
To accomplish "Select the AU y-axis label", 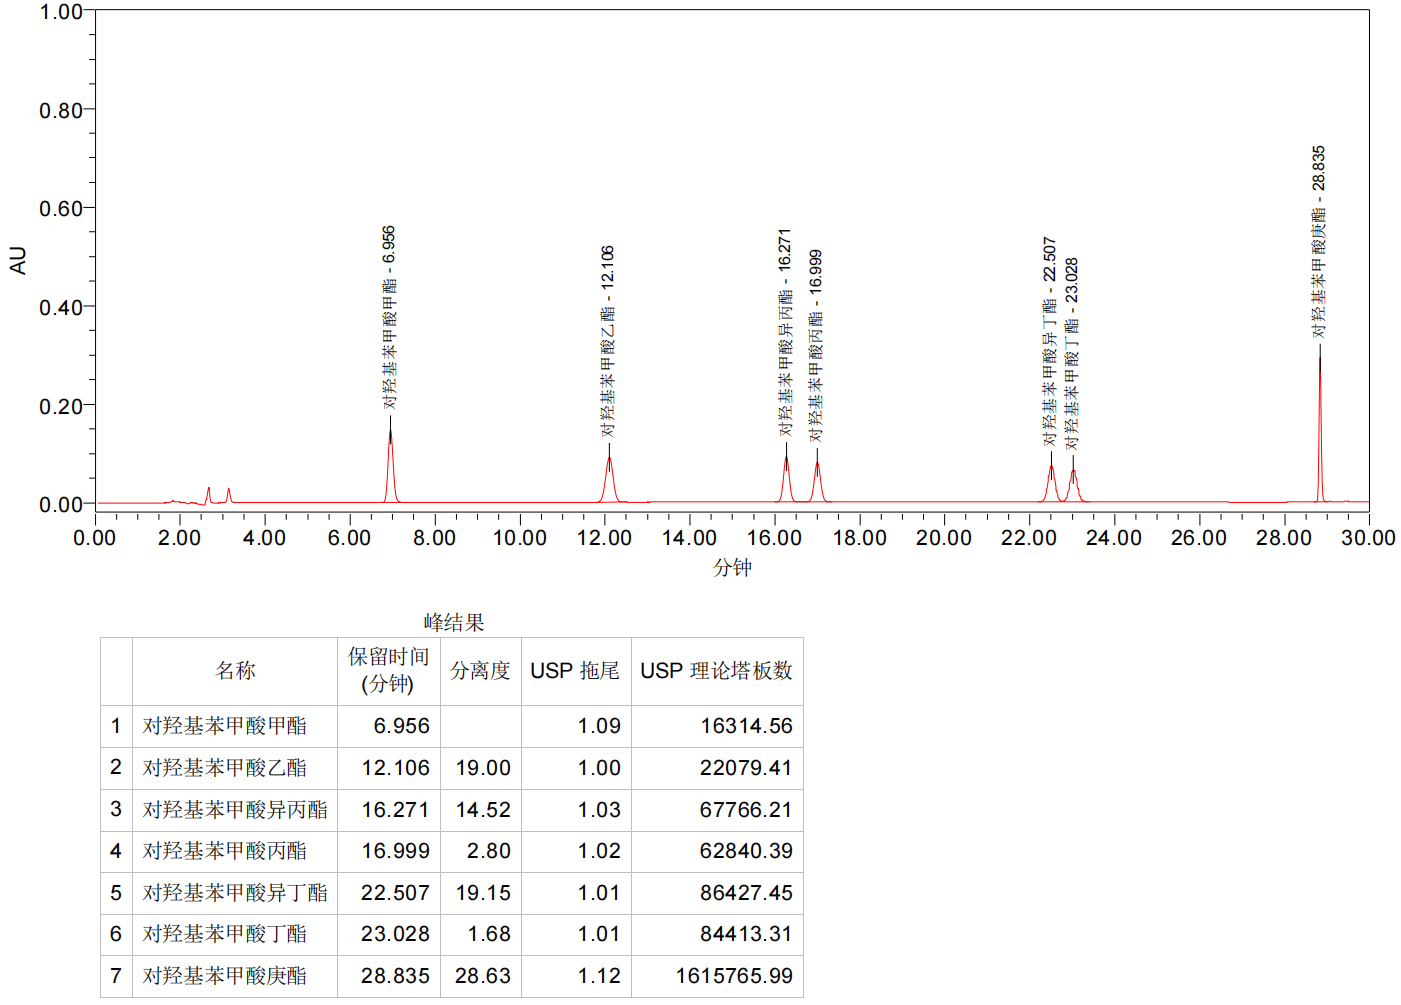I will click(x=18, y=260).
